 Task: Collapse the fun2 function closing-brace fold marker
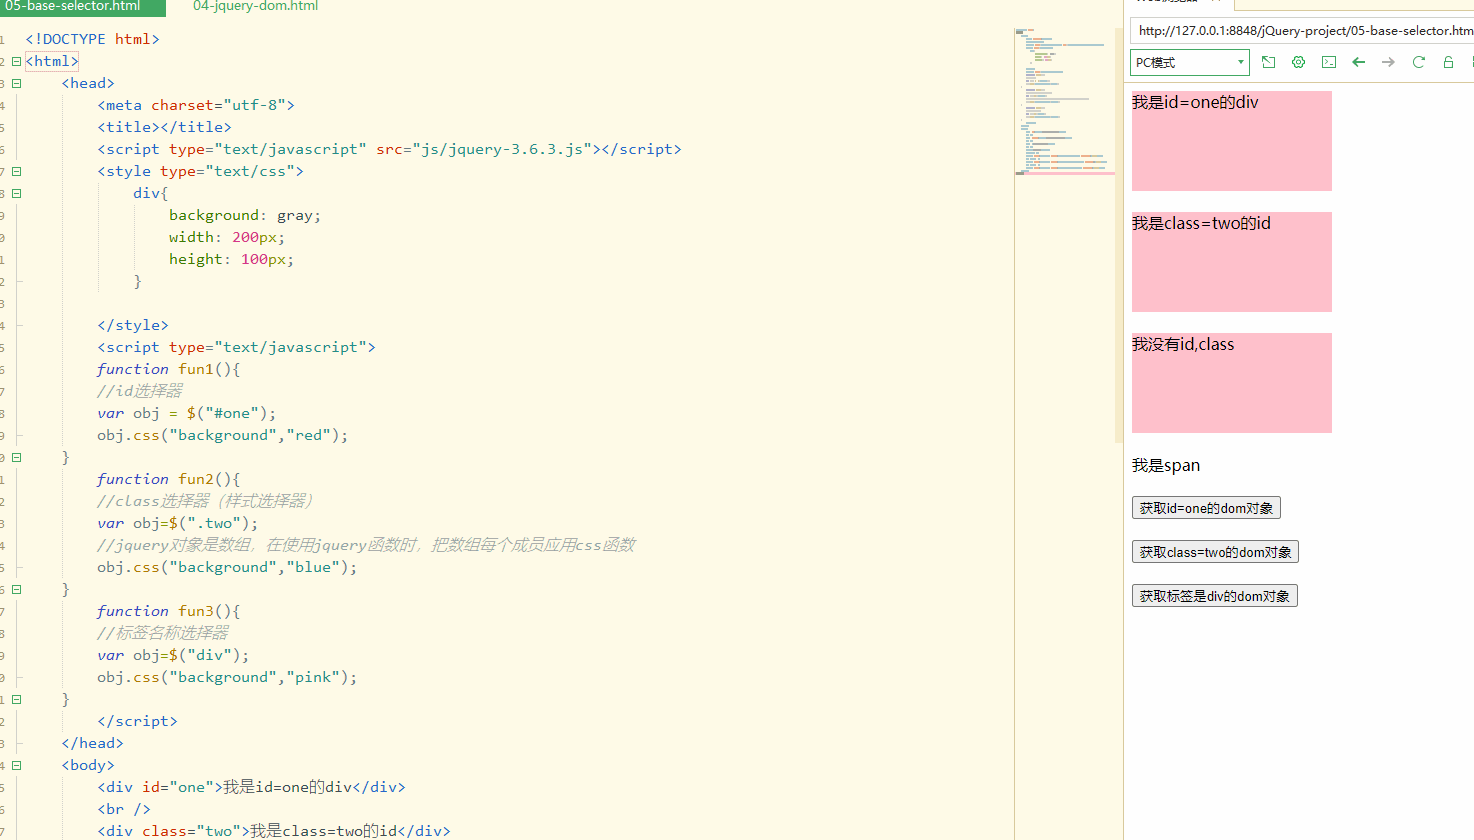[16, 589]
